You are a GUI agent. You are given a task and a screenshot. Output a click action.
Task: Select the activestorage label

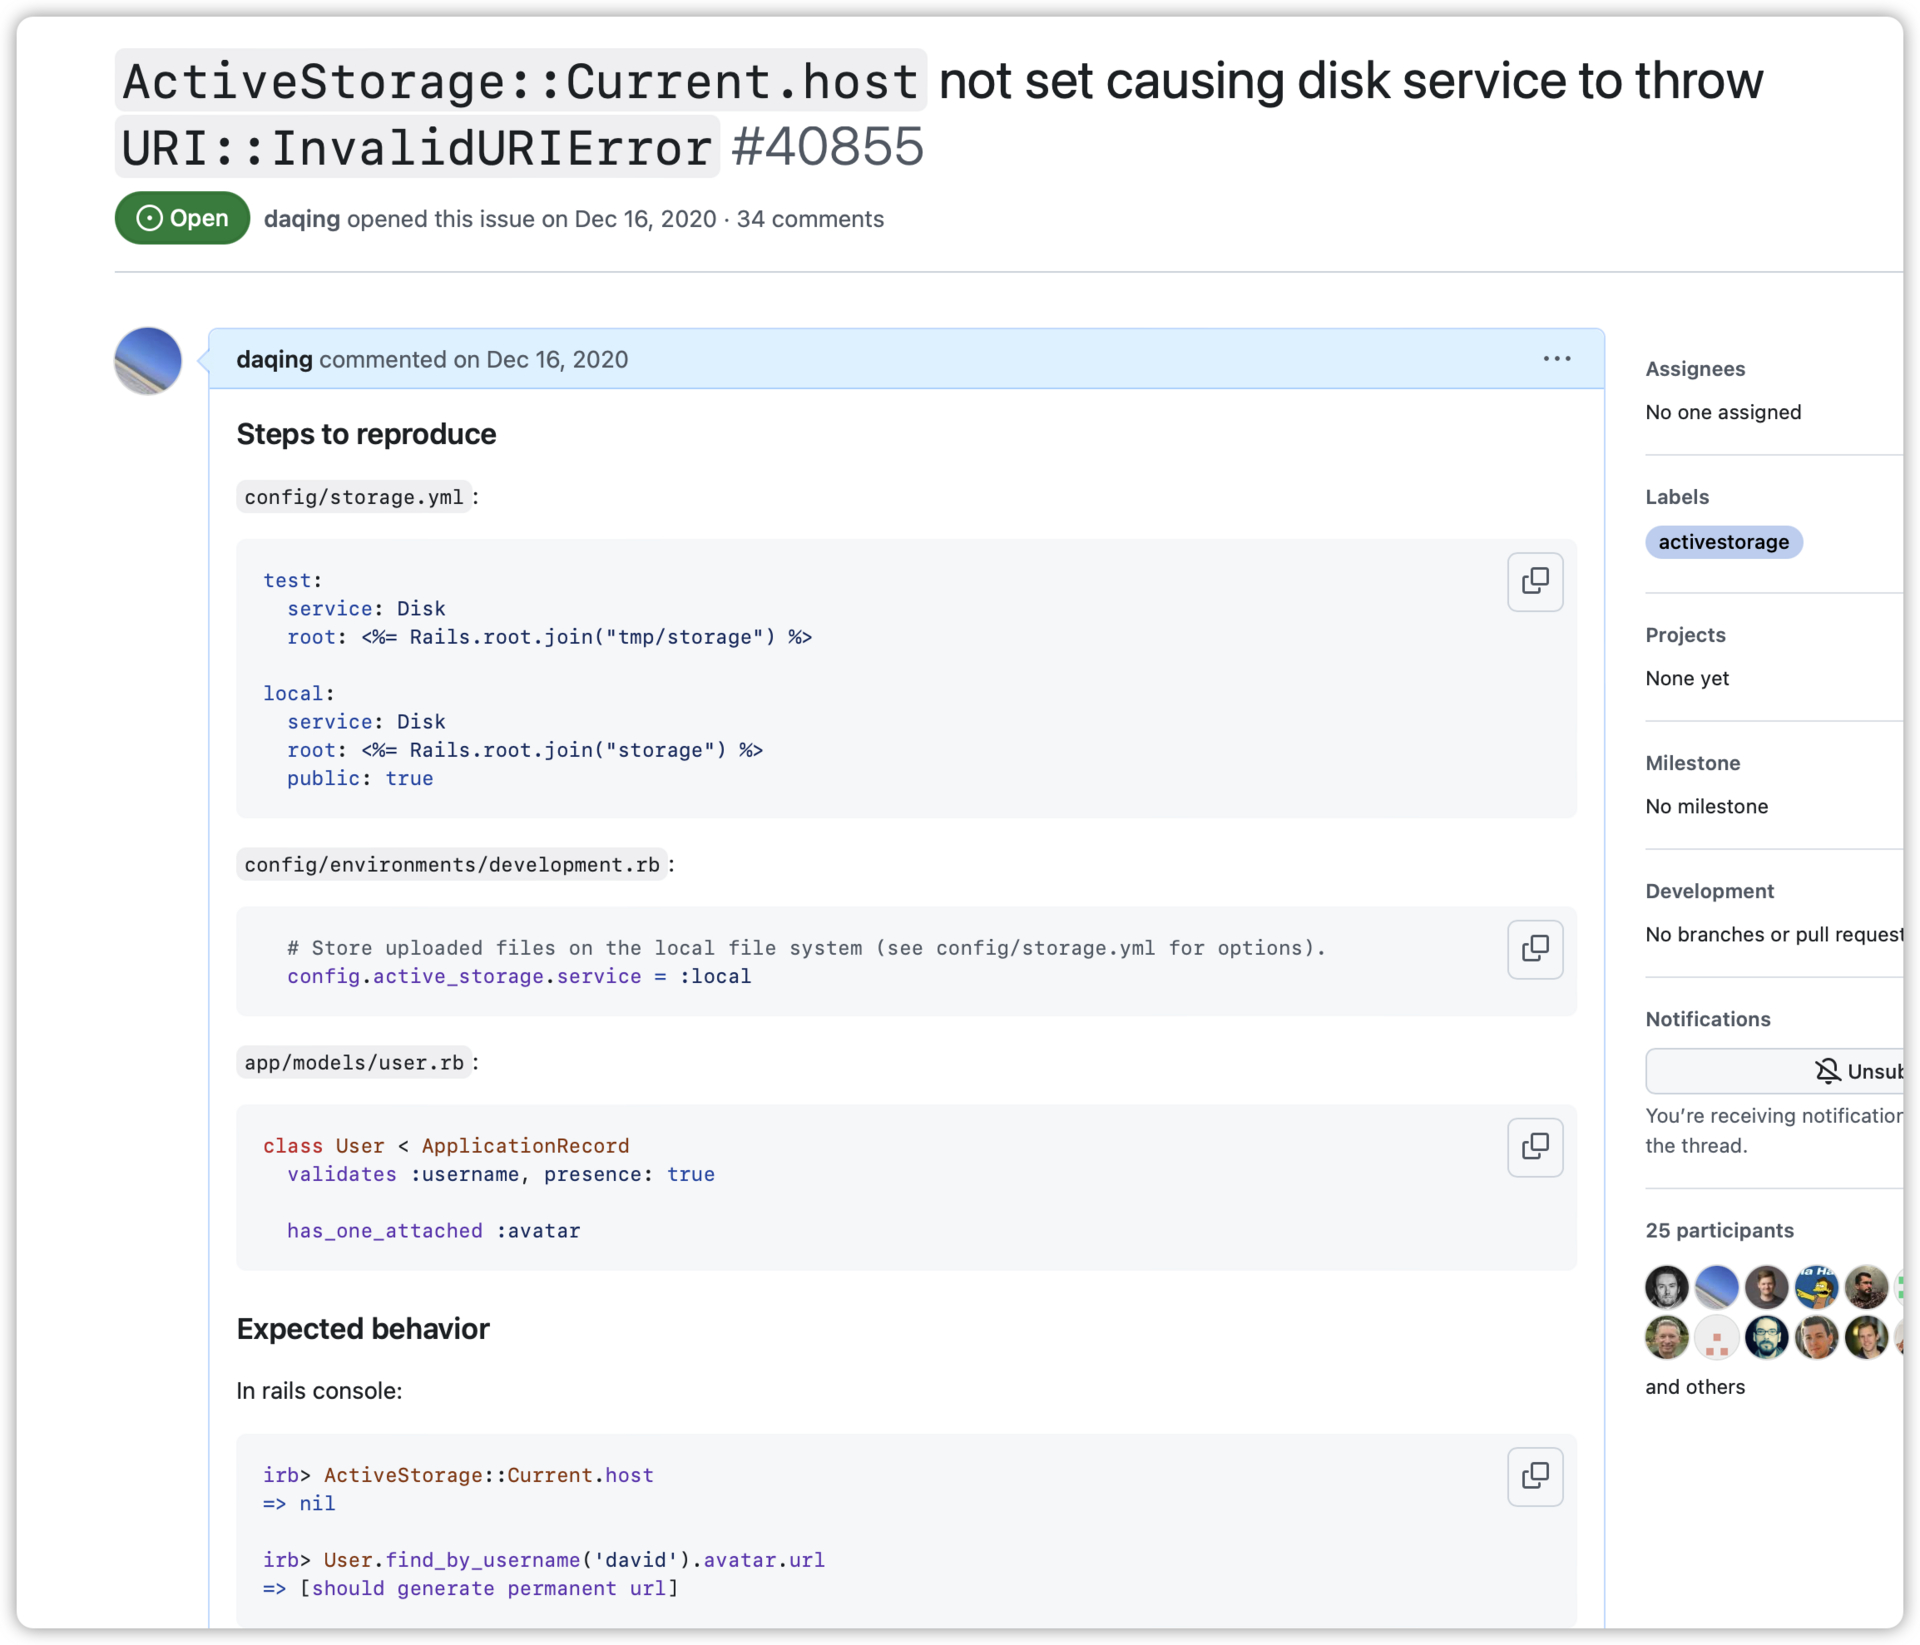pos(1723,542)
